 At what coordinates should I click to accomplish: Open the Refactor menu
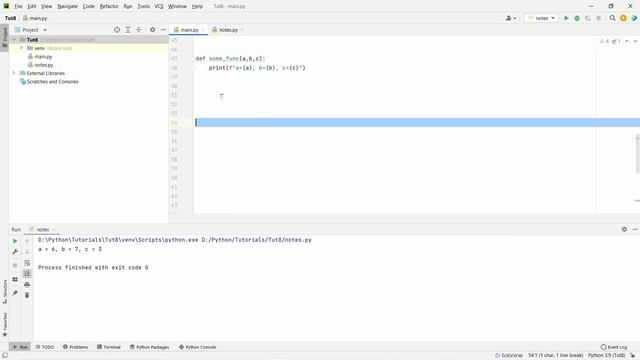click(x=109, y=6)
